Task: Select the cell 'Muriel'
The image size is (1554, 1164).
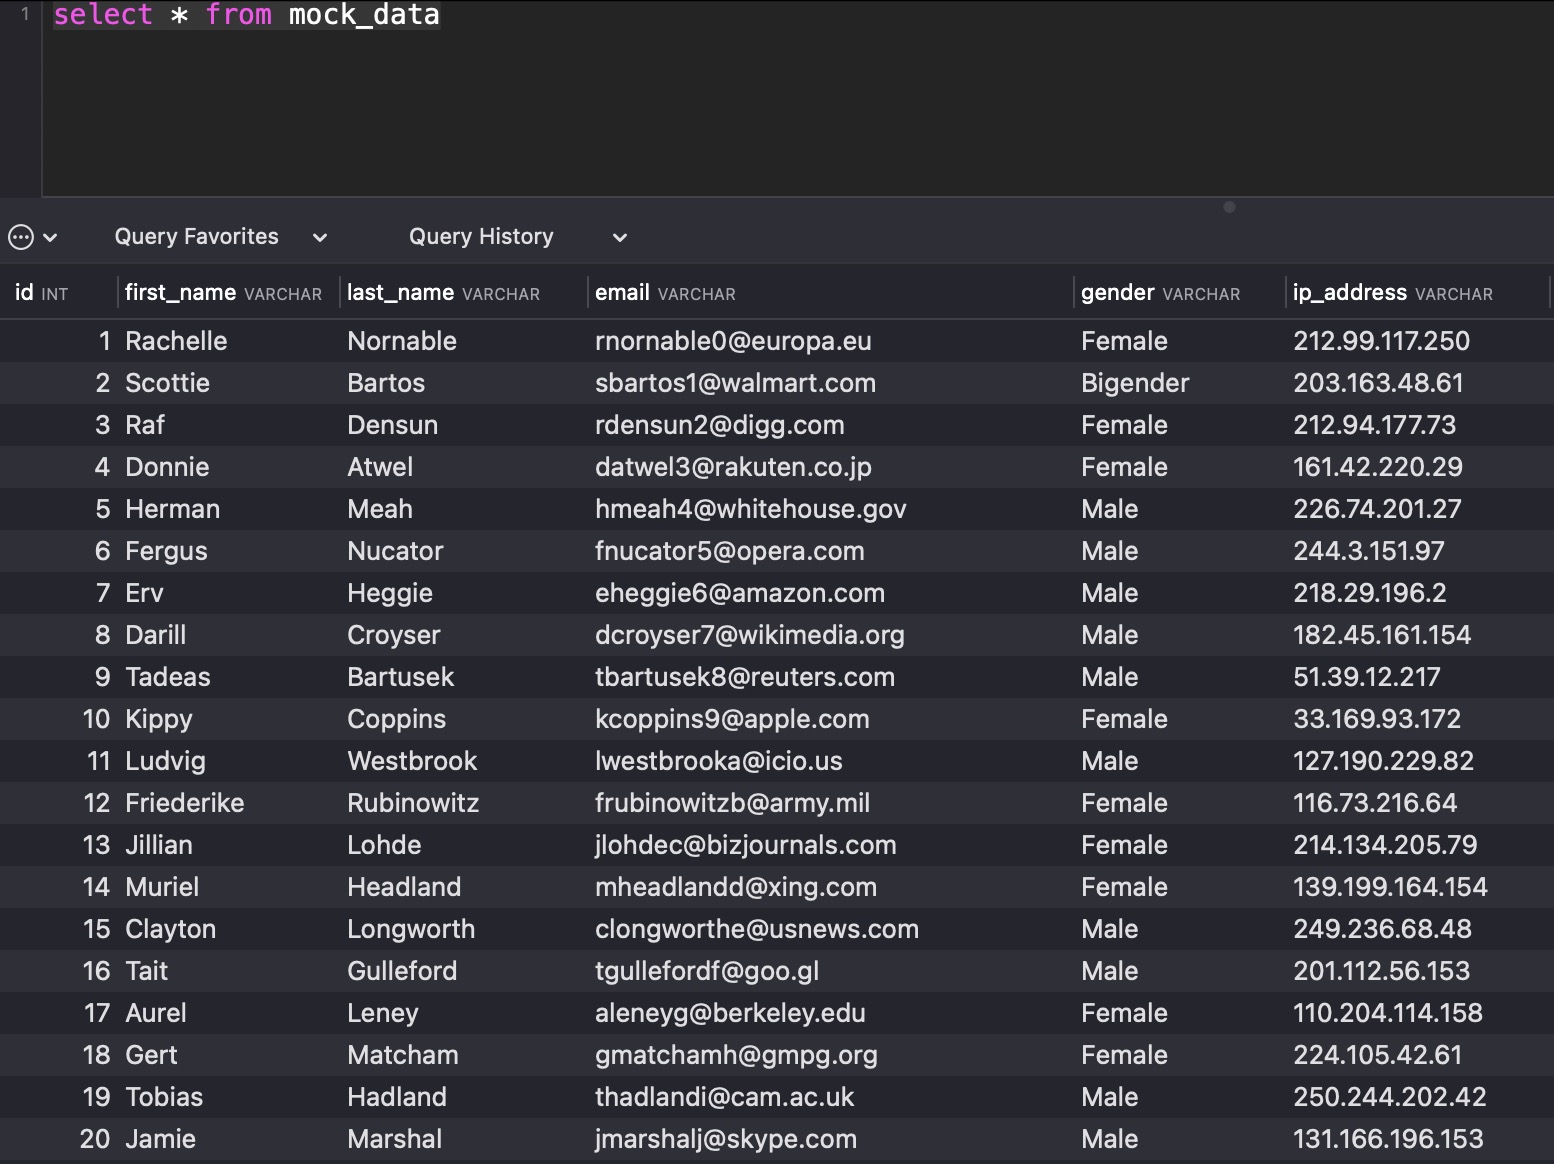Action: pos(161,887)
